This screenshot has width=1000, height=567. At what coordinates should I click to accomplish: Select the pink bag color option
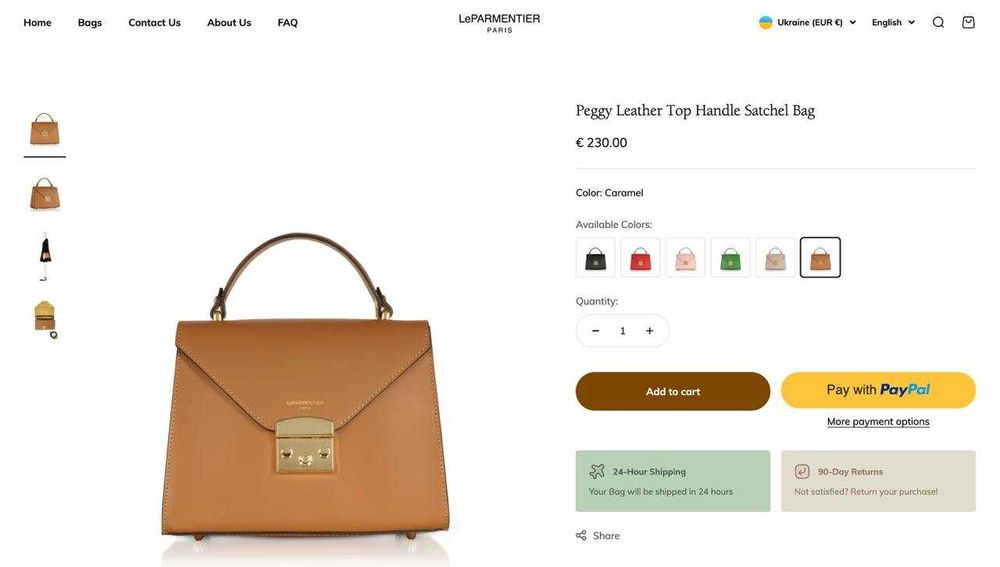click(x=686, y=258)
